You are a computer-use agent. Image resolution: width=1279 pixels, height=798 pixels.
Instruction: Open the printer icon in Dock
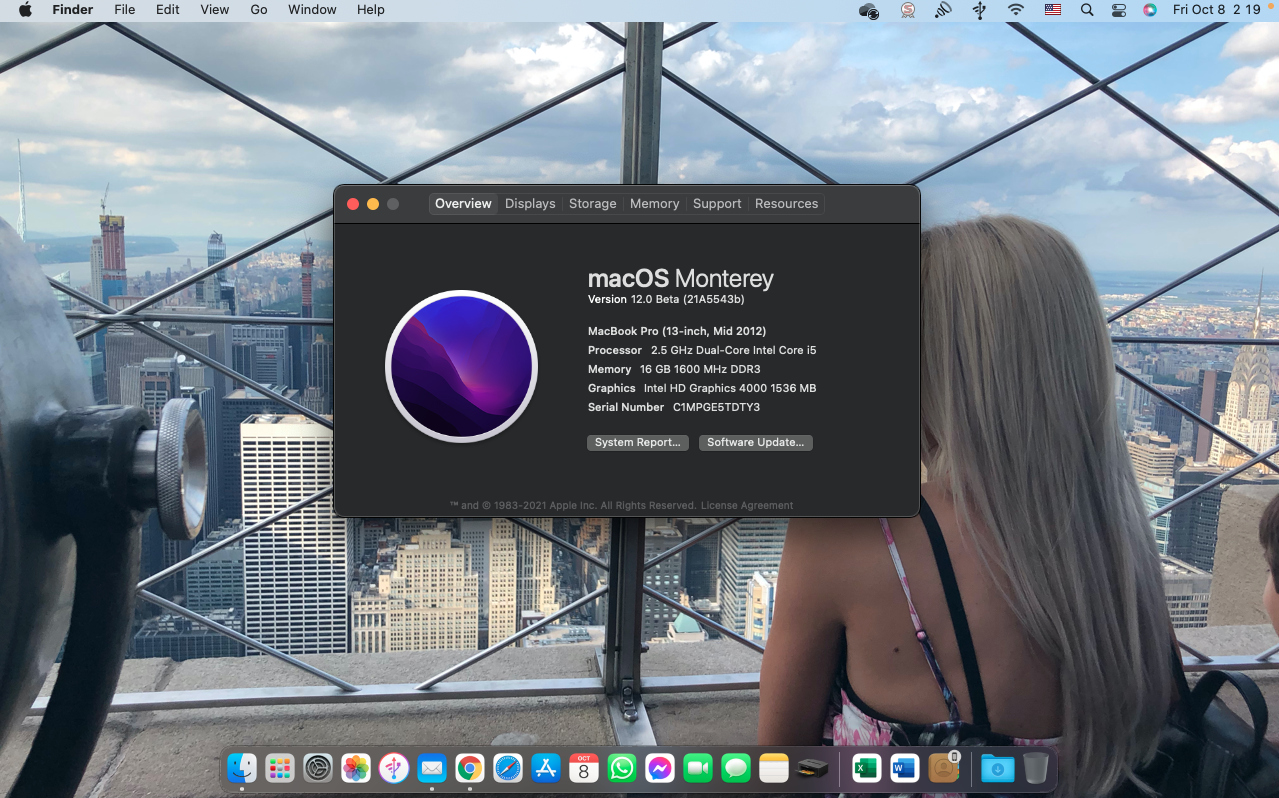(x=812, y=768)
